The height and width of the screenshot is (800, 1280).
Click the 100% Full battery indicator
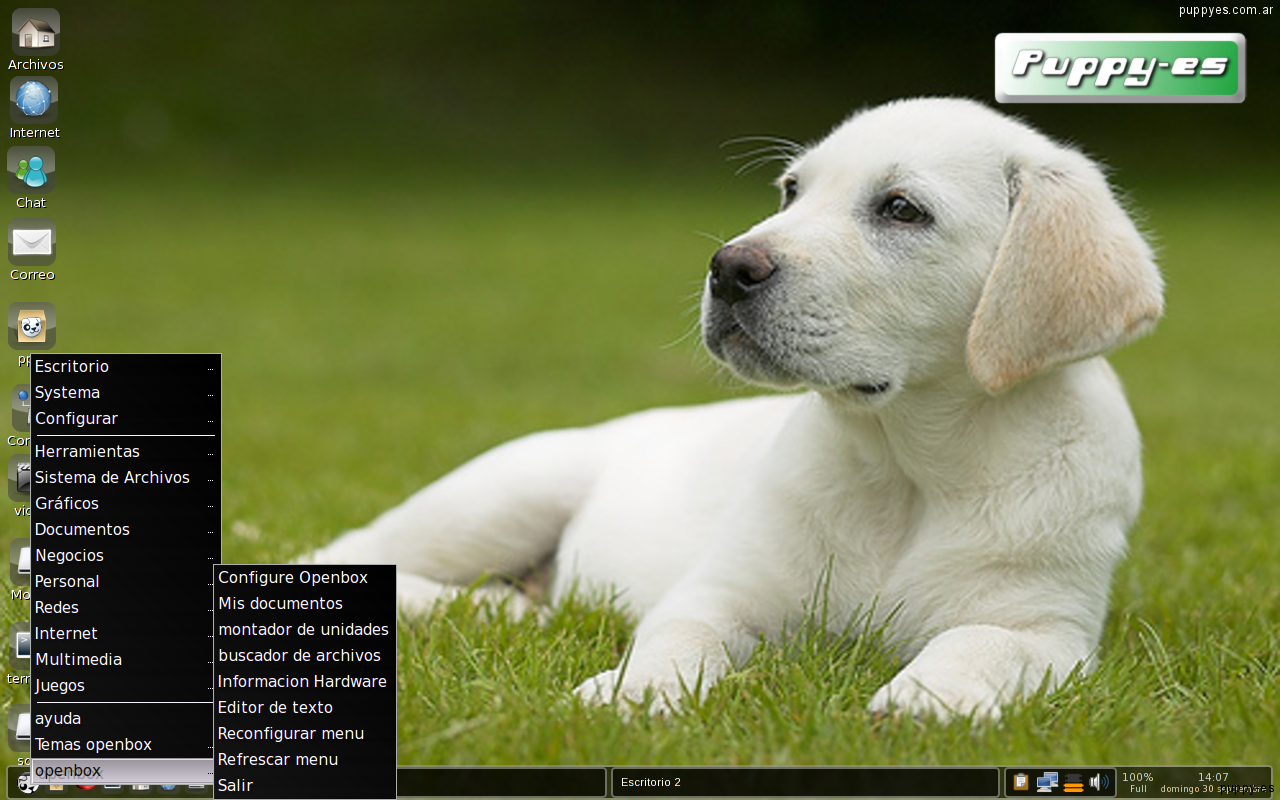click(1138, 782)
